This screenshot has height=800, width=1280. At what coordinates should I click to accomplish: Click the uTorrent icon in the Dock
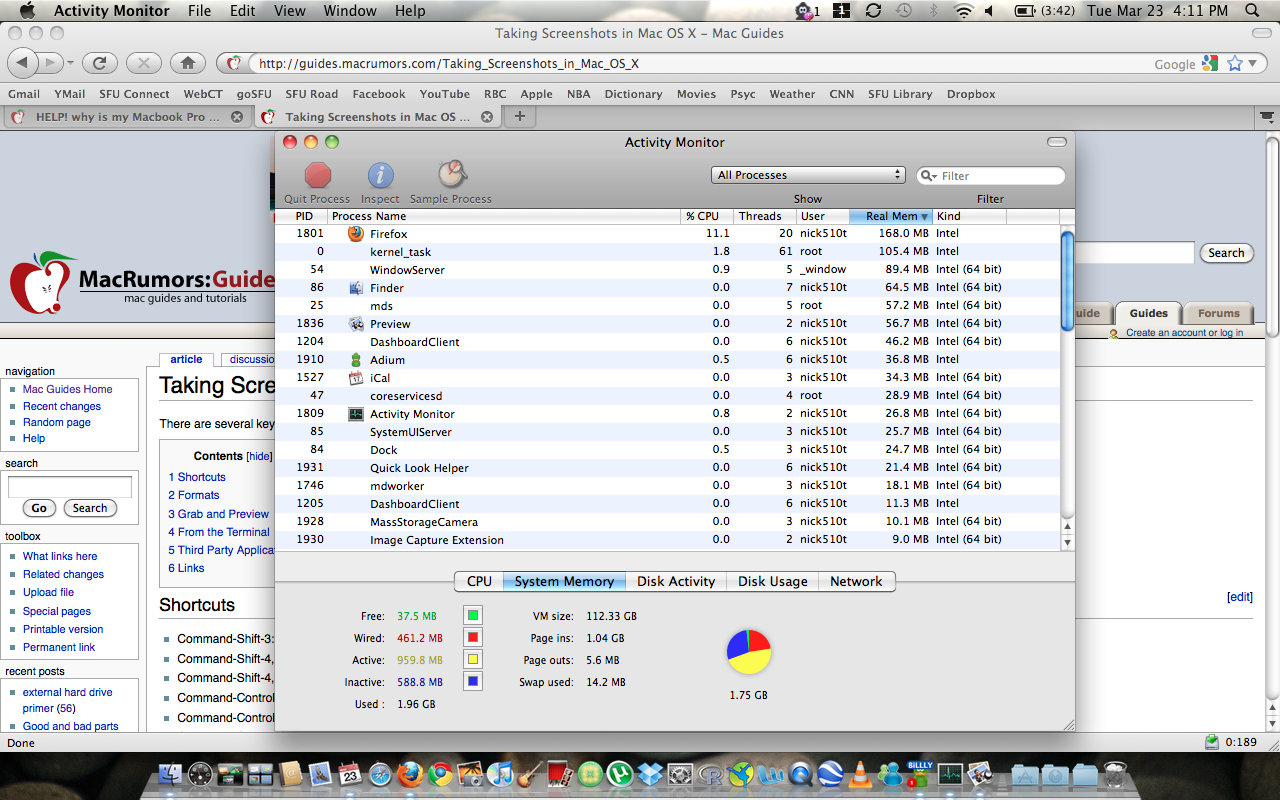(621, 774)
